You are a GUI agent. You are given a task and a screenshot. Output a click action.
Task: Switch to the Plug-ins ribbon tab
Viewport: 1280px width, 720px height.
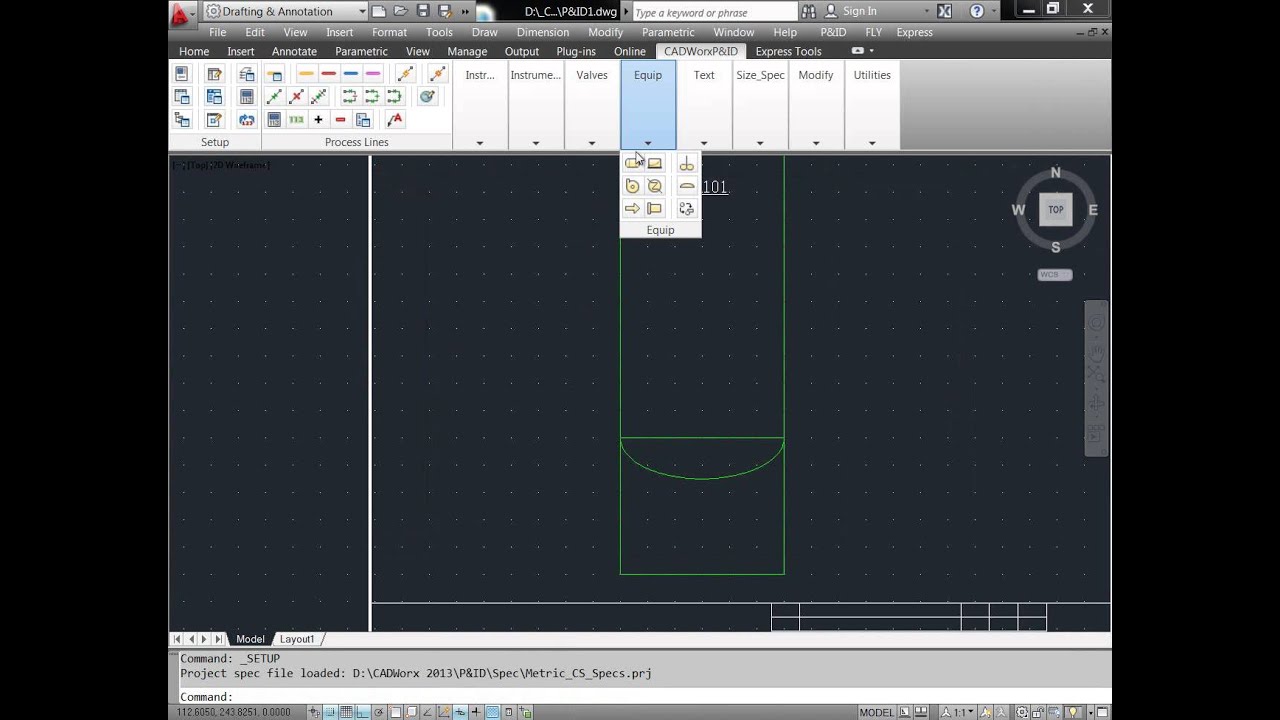[x=576, y=51]
